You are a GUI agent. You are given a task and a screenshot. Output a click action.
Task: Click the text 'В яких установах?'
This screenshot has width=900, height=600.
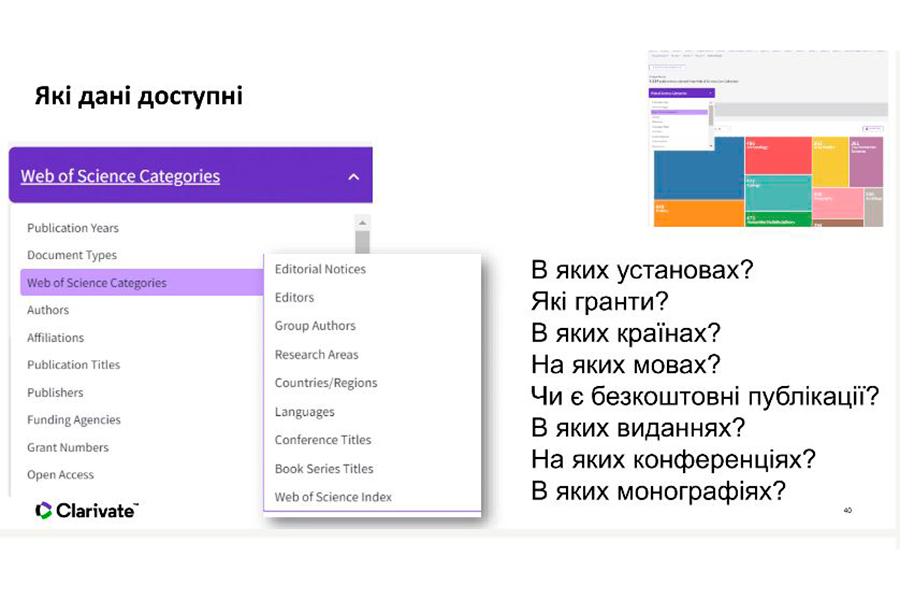click(x=642, y=270)
